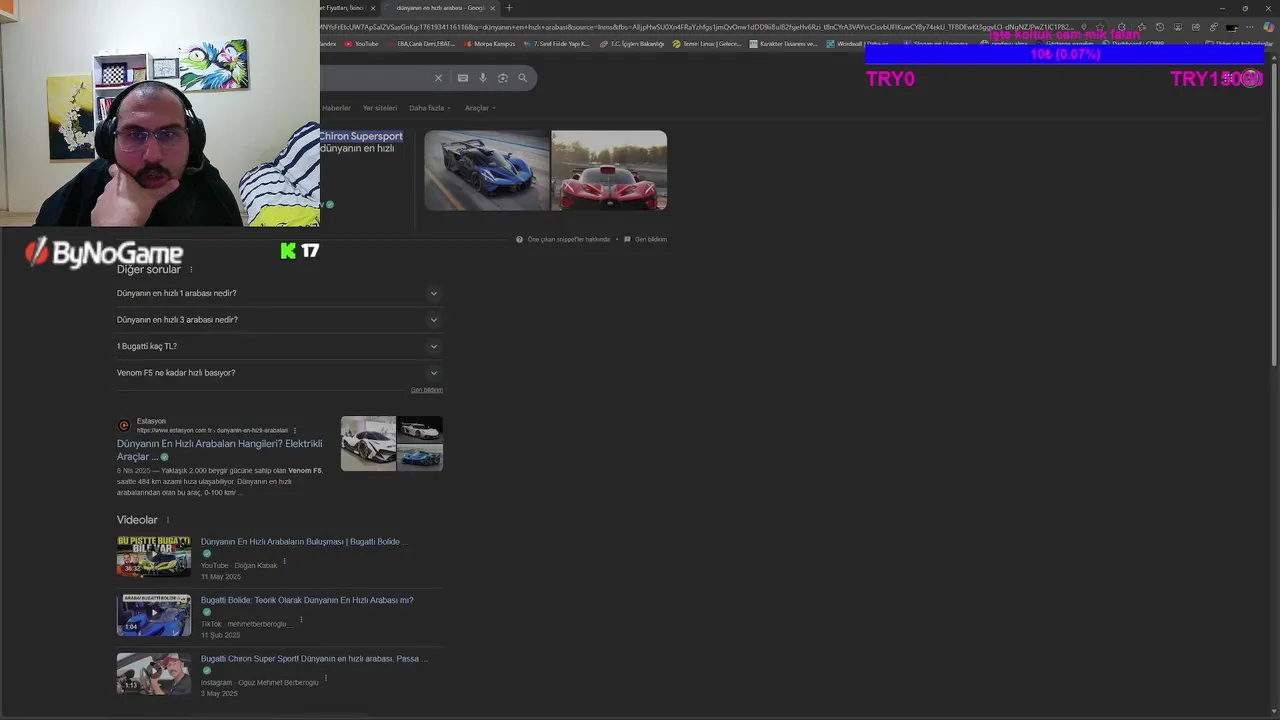1280x720 pixels.
Task: Close the 'dünyanın en hızlı arabası' tab
Action: click(492, 8)
